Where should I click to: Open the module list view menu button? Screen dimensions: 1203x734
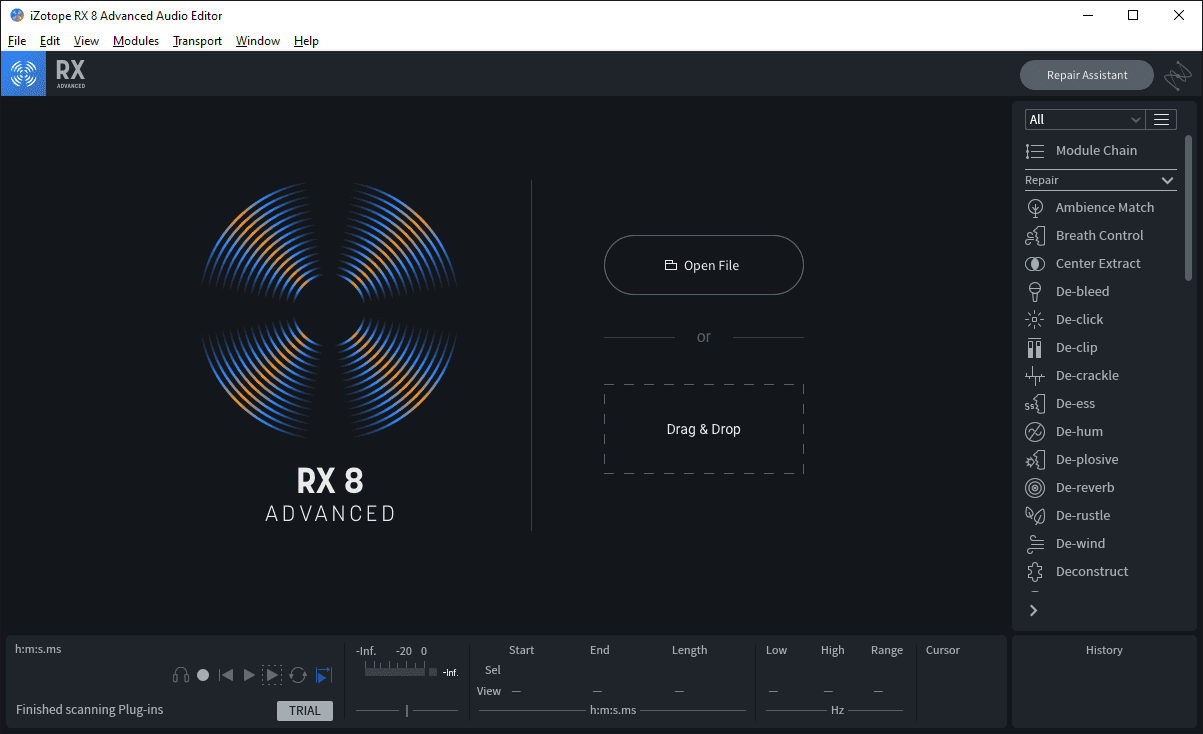tap(1161, 119)
